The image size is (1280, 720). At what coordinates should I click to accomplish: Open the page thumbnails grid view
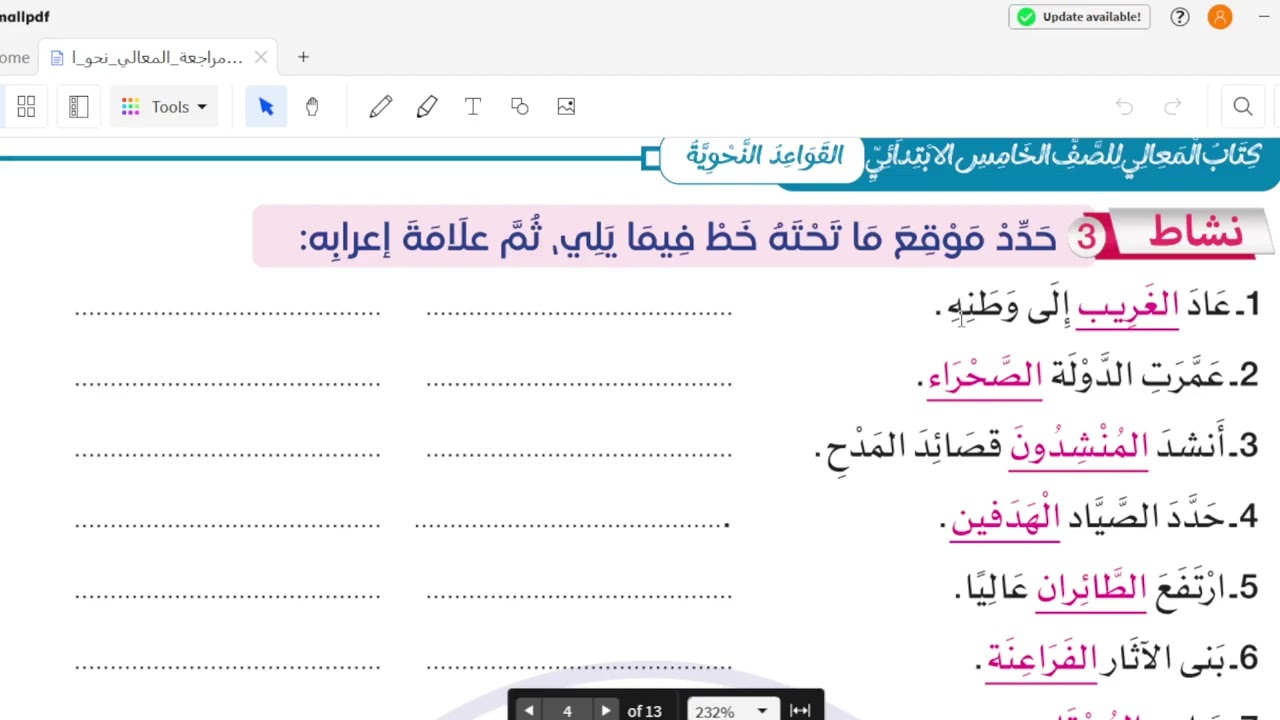pyautogui.click(x=26, y=106)
